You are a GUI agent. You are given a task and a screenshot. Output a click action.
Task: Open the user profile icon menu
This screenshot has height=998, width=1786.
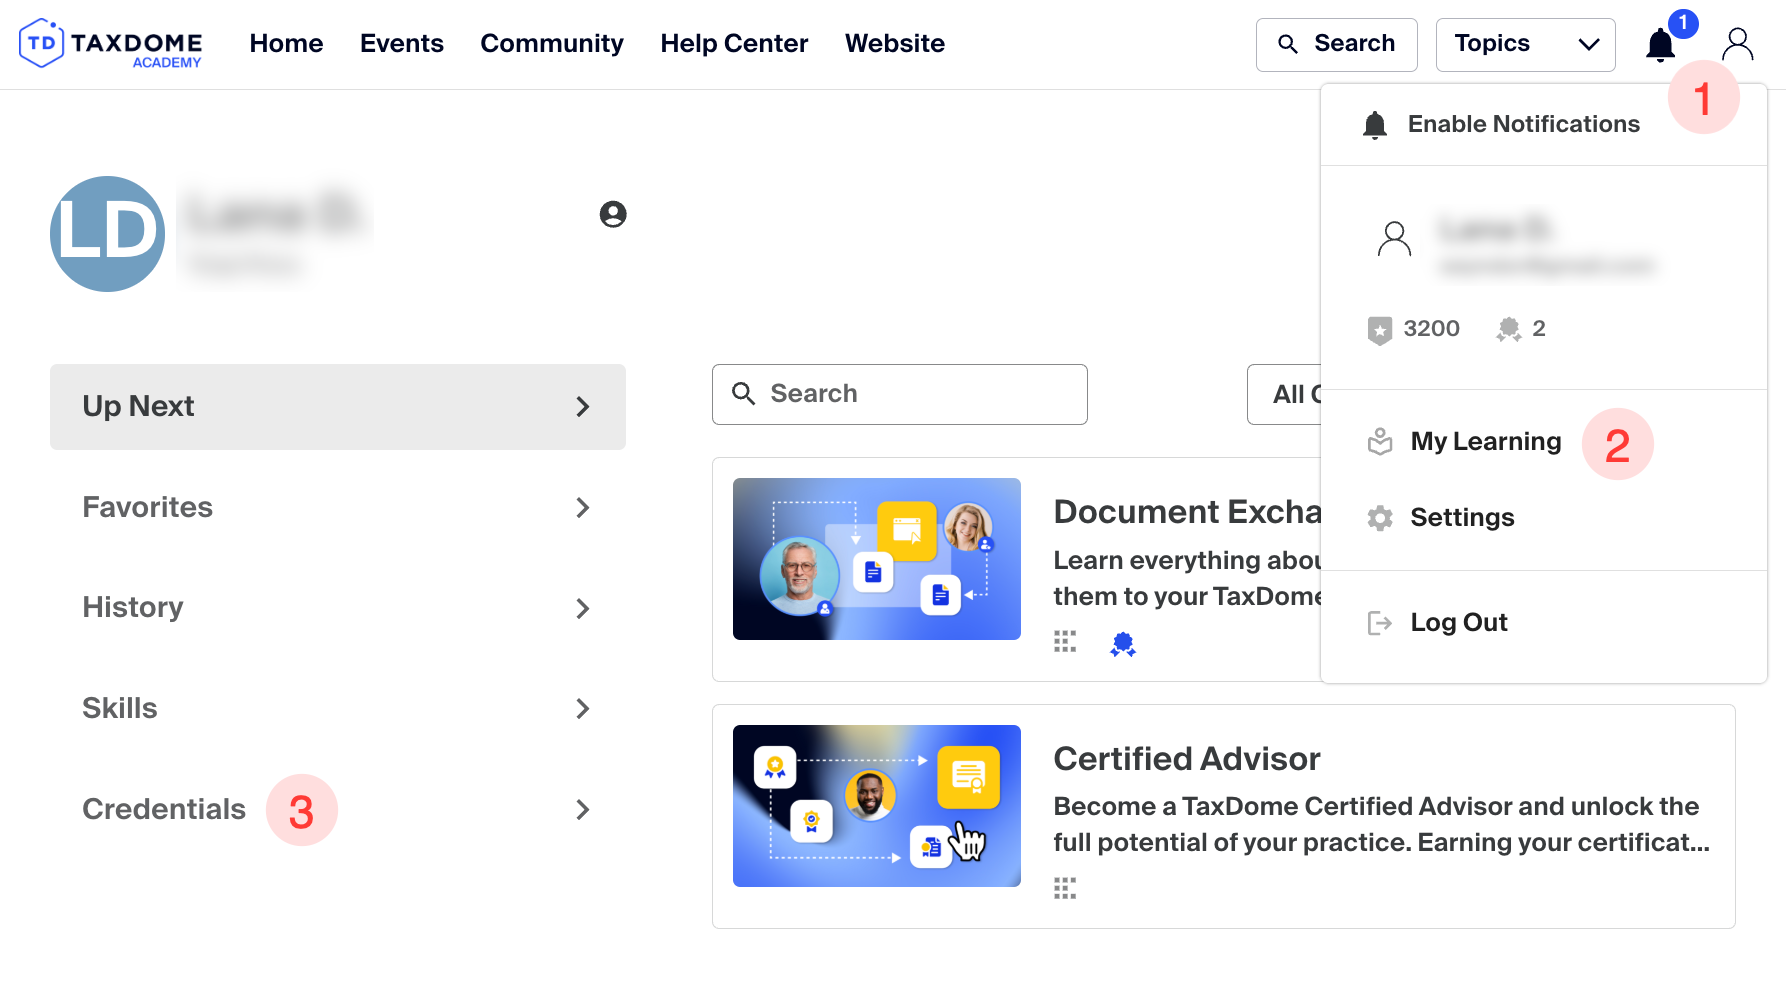click(1737, 44)
